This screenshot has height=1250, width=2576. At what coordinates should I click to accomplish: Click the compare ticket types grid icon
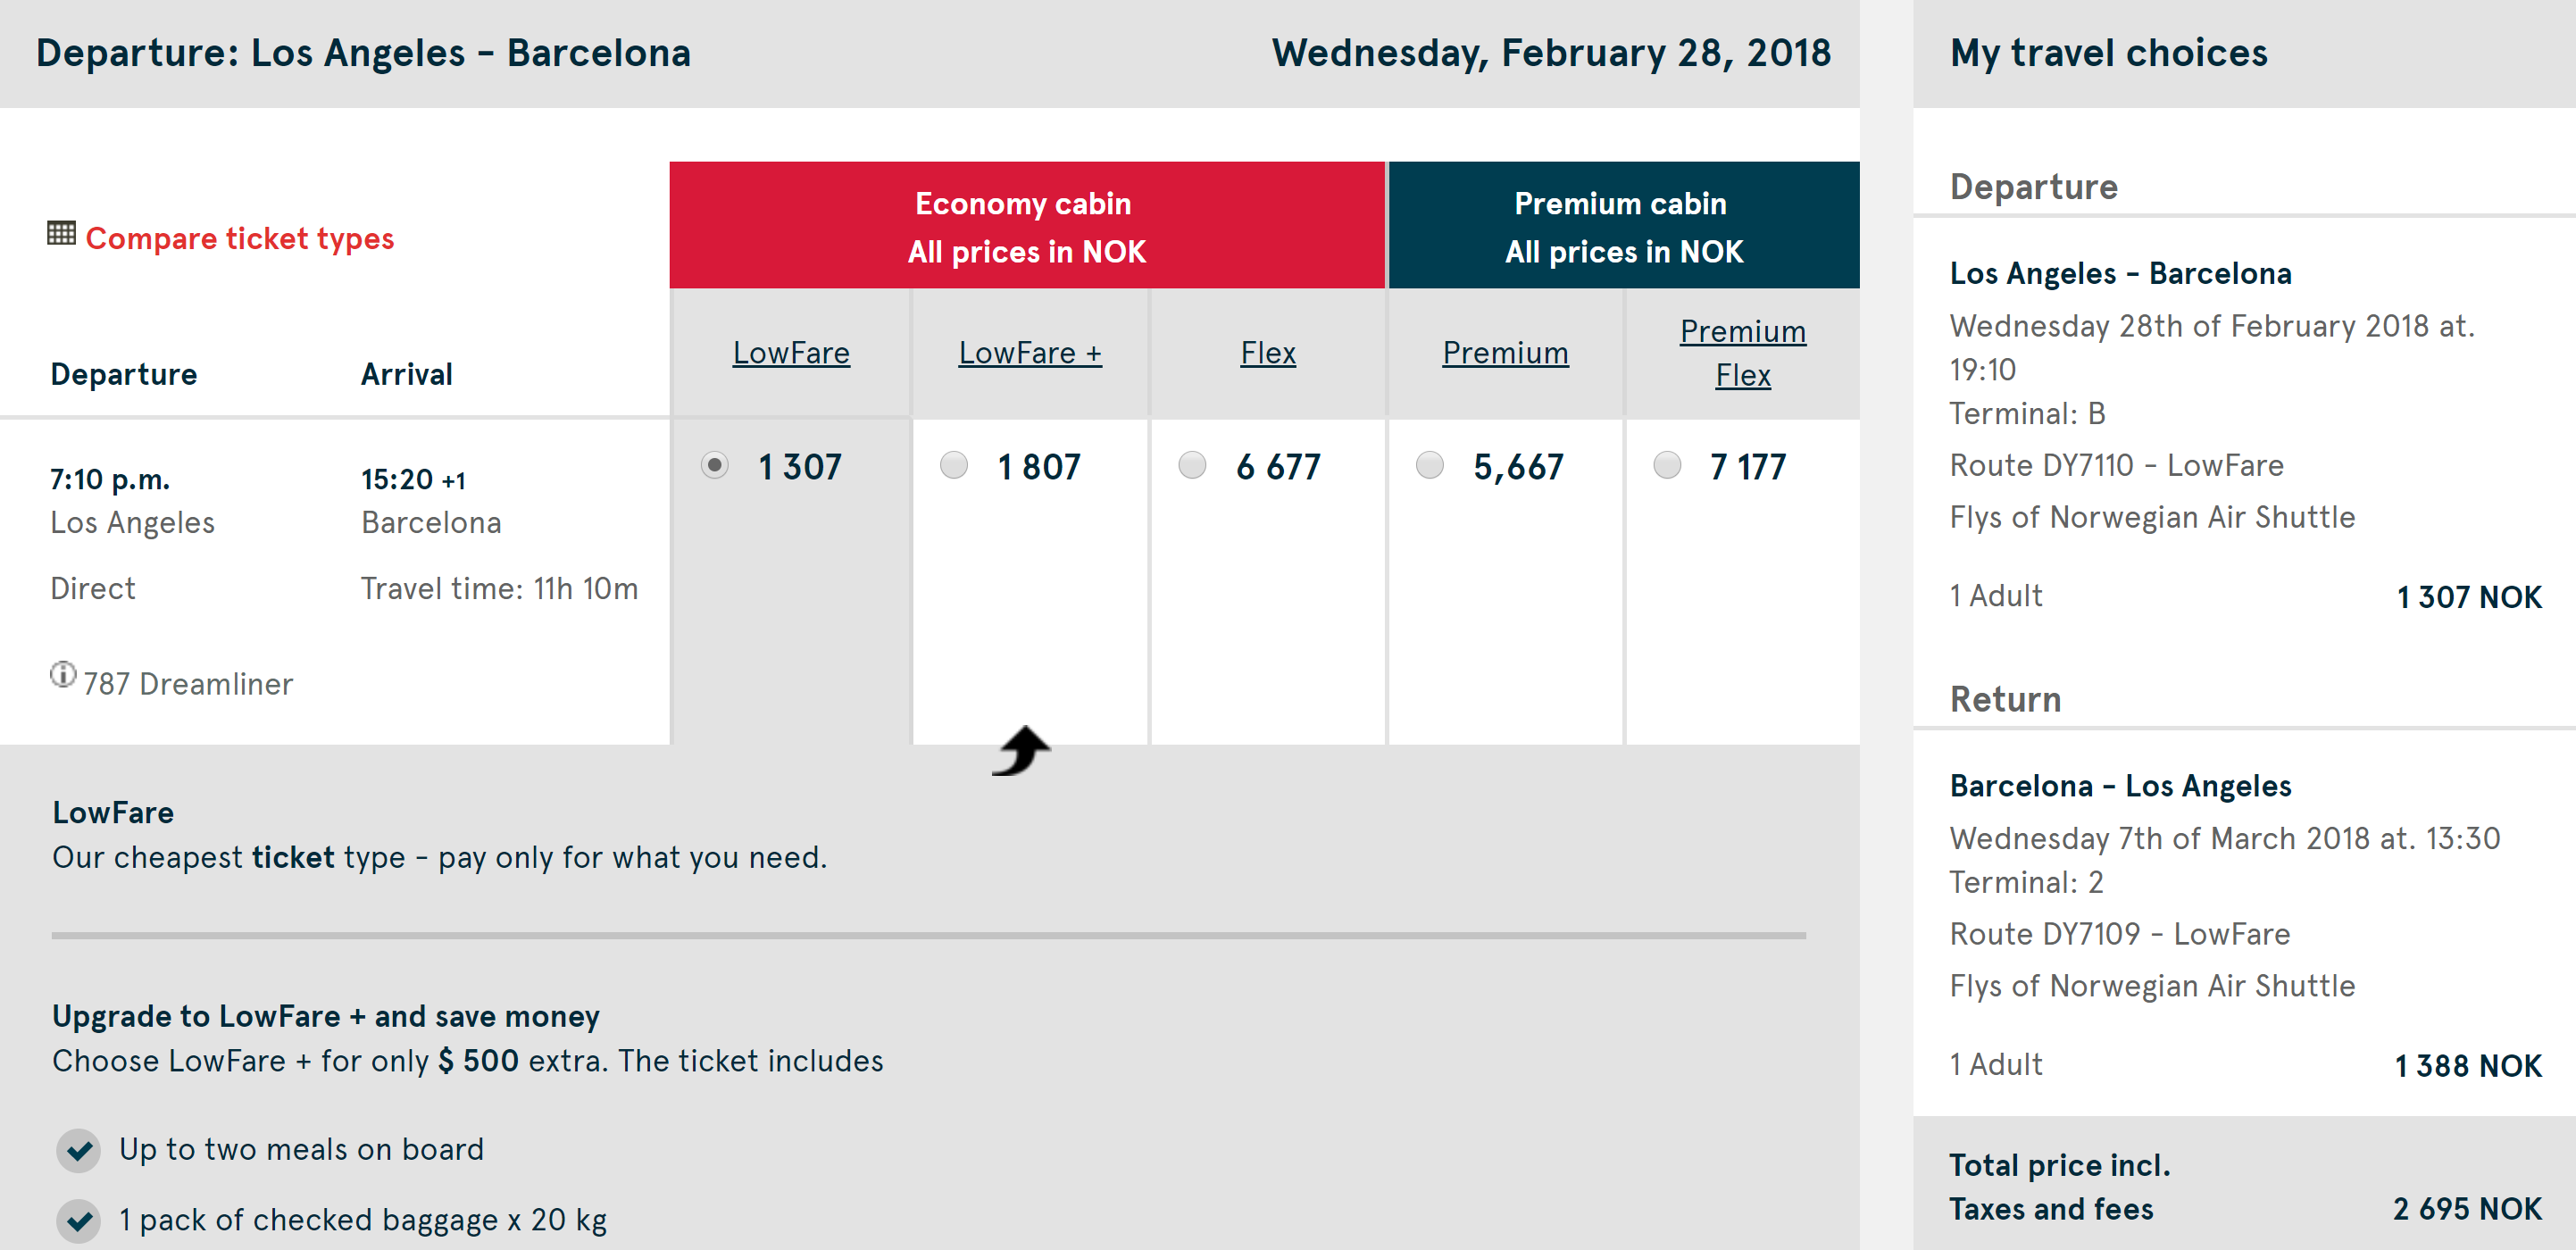pos(61,233)
